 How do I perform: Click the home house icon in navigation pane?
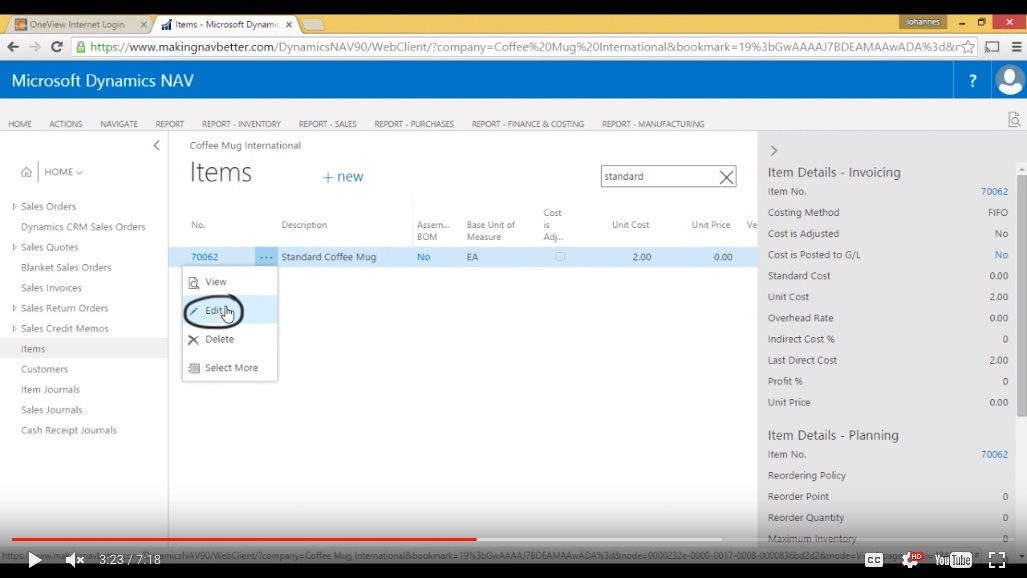26,172
